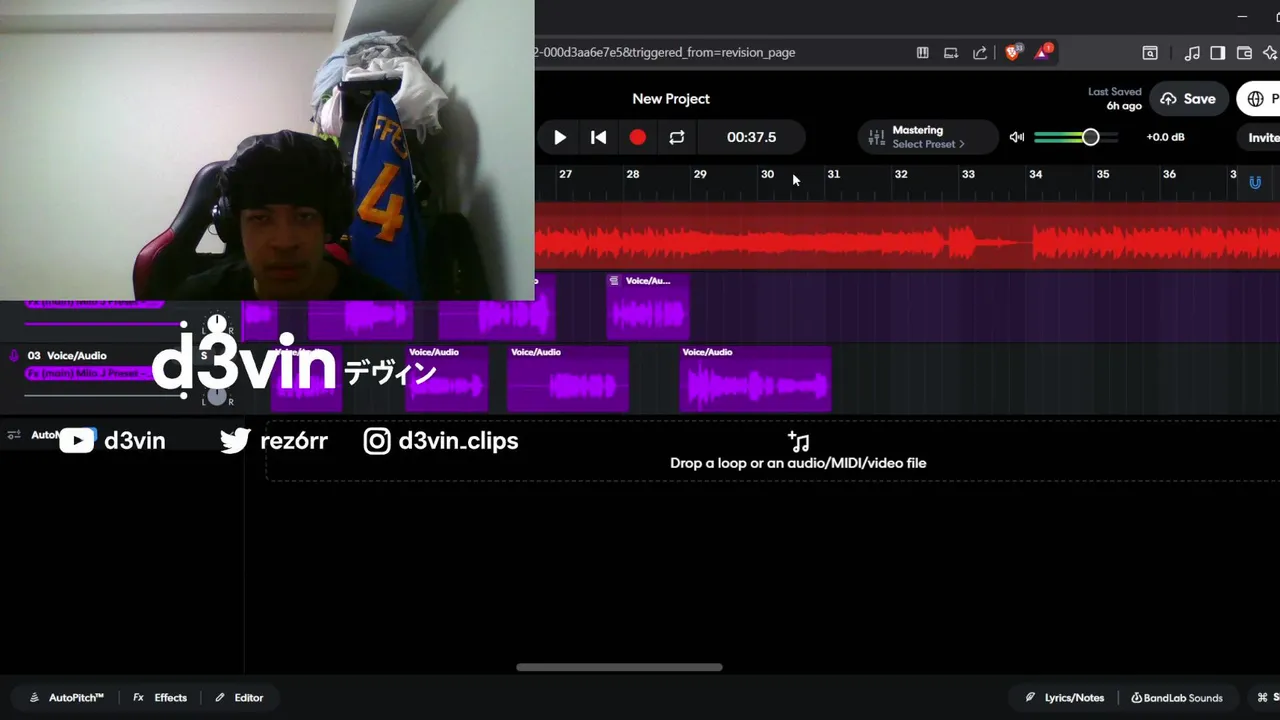Image resolution: width=1280 pixels, height=720 pixels.
Task: Open the AutoPitch tab
Action: tap(66, 698)
